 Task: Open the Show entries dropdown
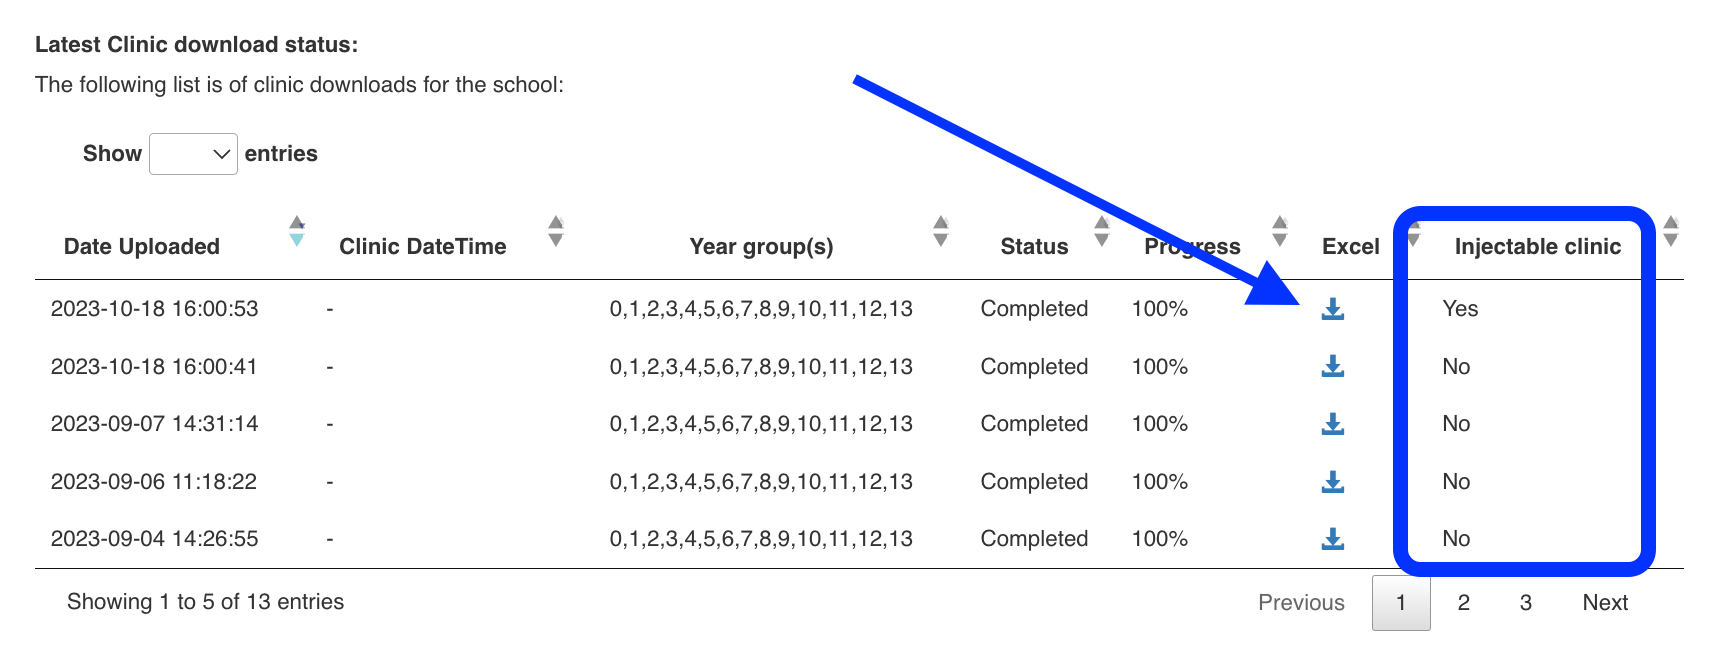point(193,154)
